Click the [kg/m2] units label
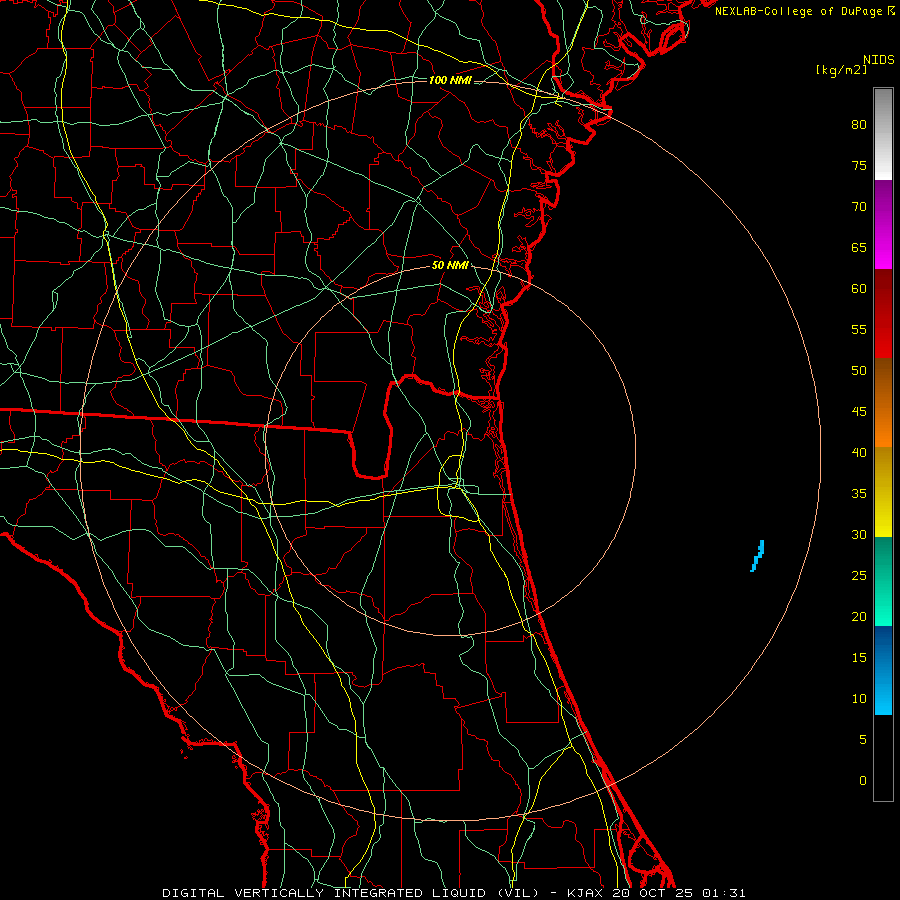 841,70
